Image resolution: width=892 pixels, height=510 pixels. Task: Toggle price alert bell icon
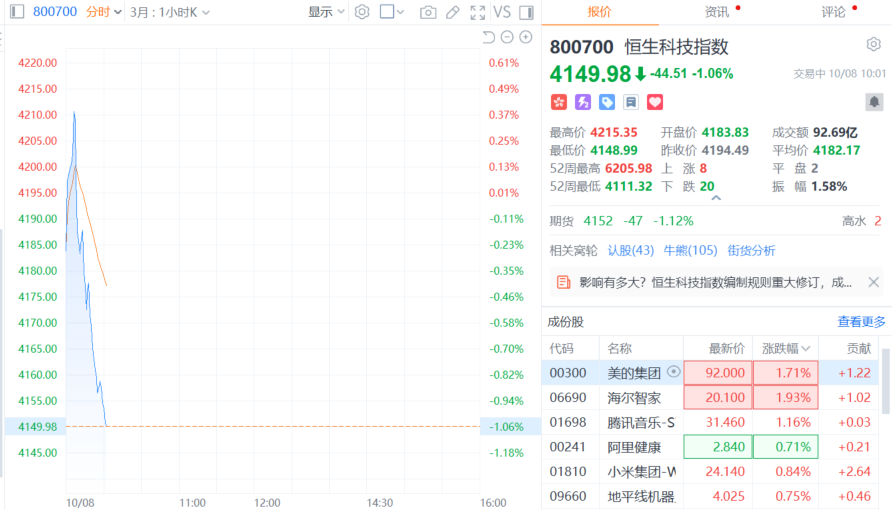[874, 102]
